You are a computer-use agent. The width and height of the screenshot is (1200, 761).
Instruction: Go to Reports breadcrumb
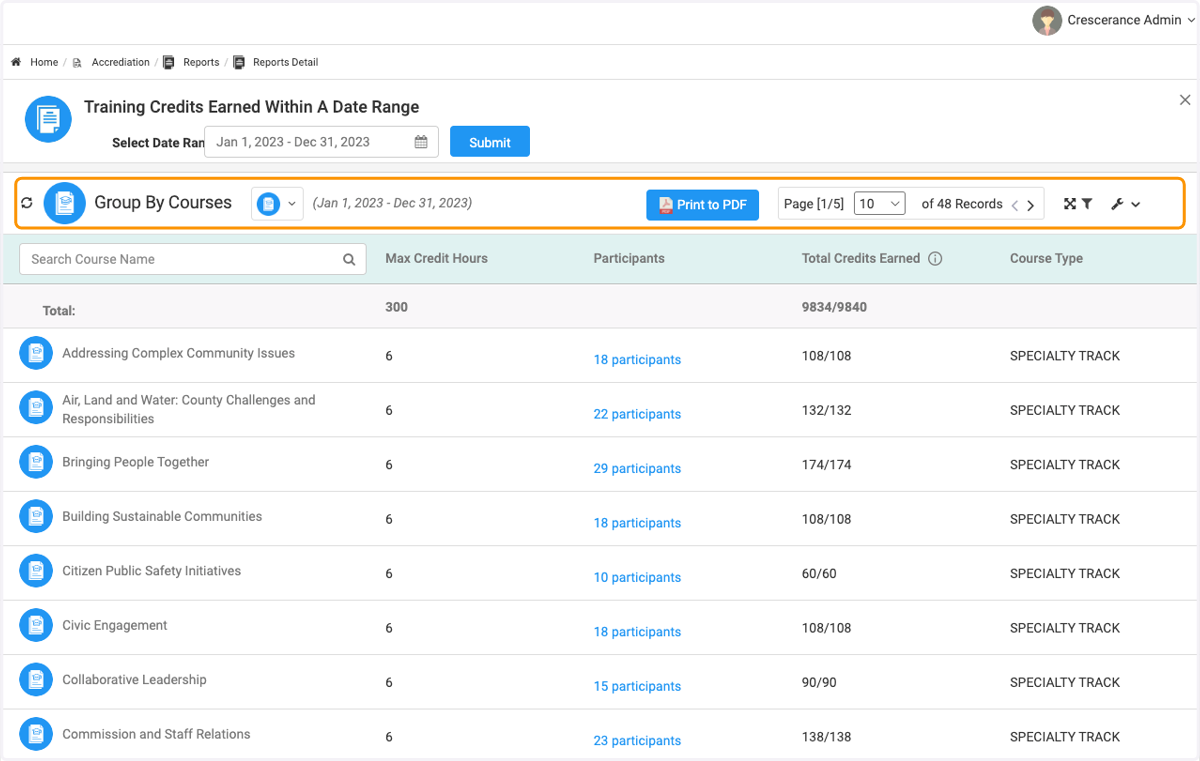tap(201, 62)
